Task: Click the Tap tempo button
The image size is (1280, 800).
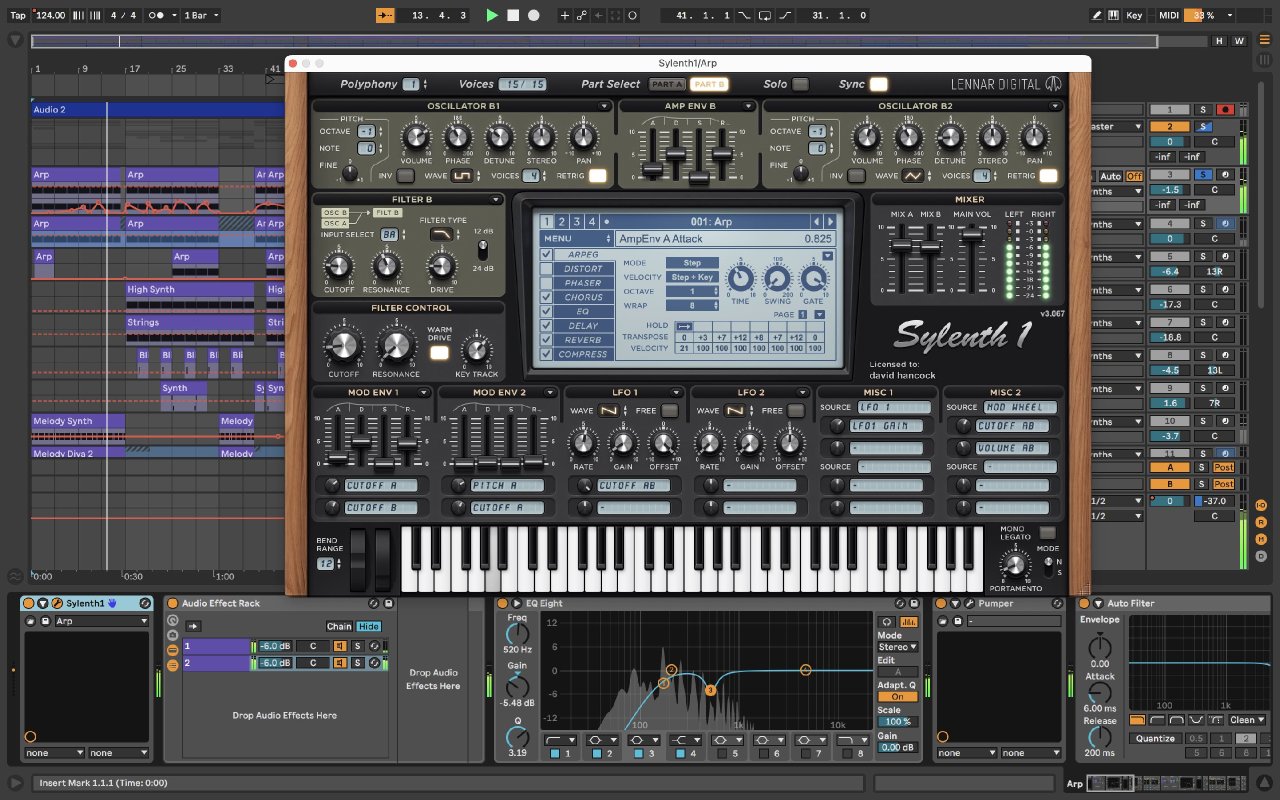Action: [x=18, y=16]
